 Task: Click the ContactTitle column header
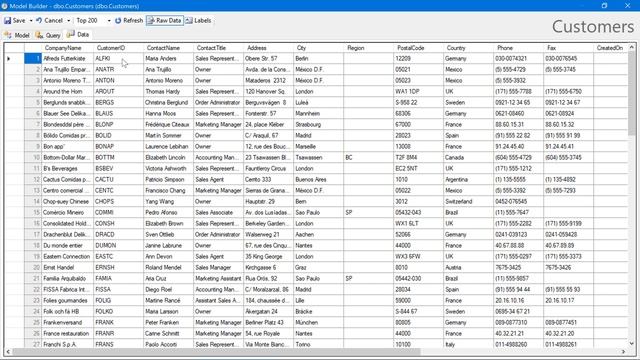coord(218,48)
